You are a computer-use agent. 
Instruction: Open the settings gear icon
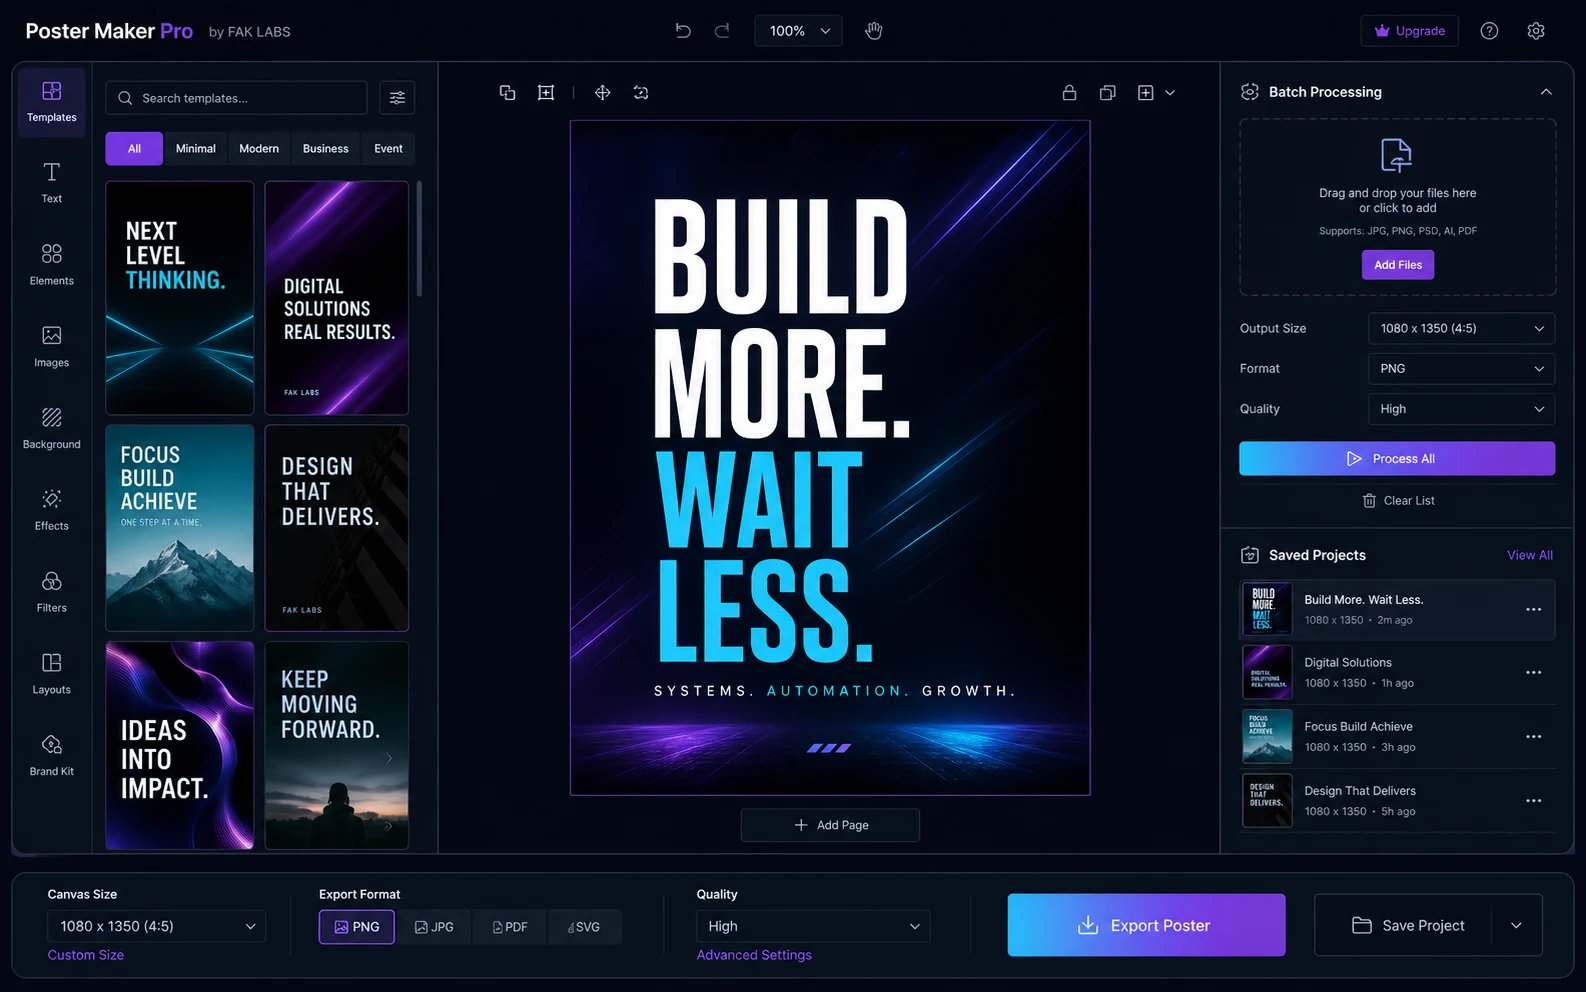tap(1536, 31)
